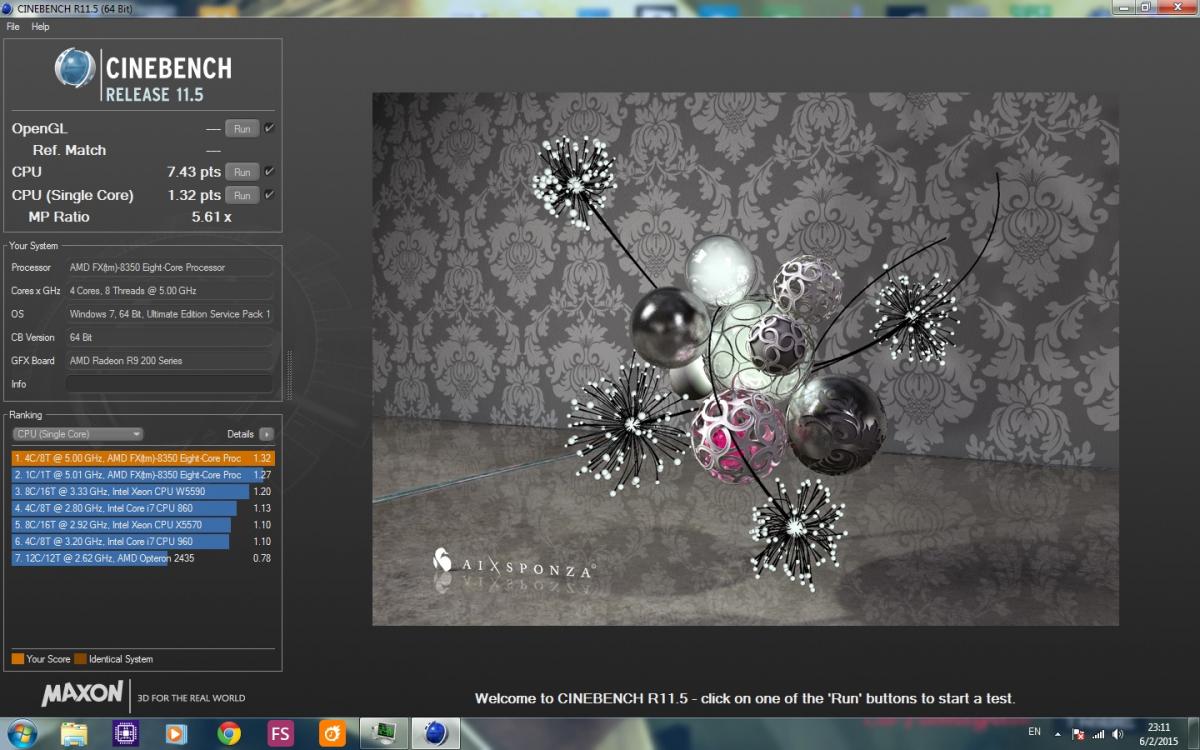Run the OpenGL benchmark test
The image size is (1200, 750).
coord(242,129)
